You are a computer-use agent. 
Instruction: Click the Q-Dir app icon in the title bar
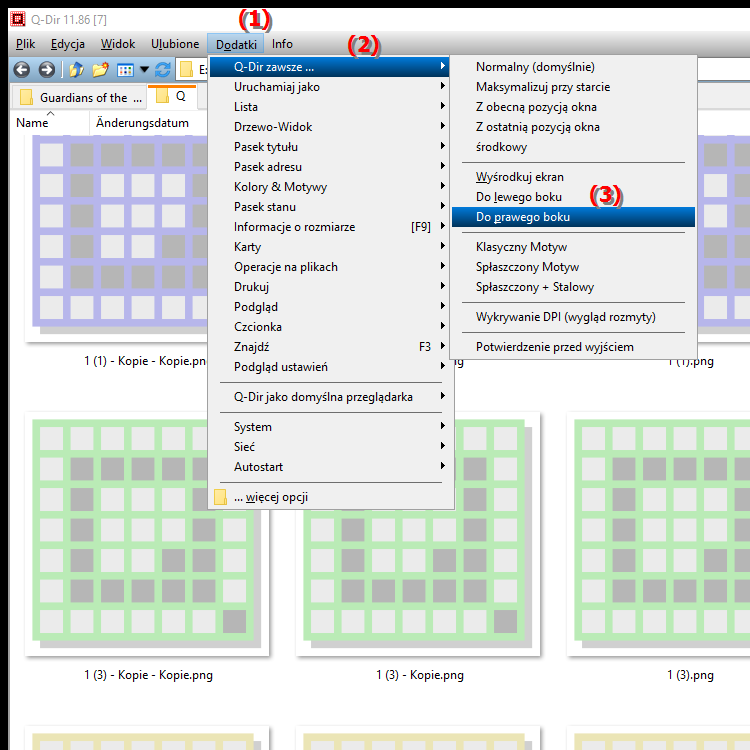click(18, 20)
